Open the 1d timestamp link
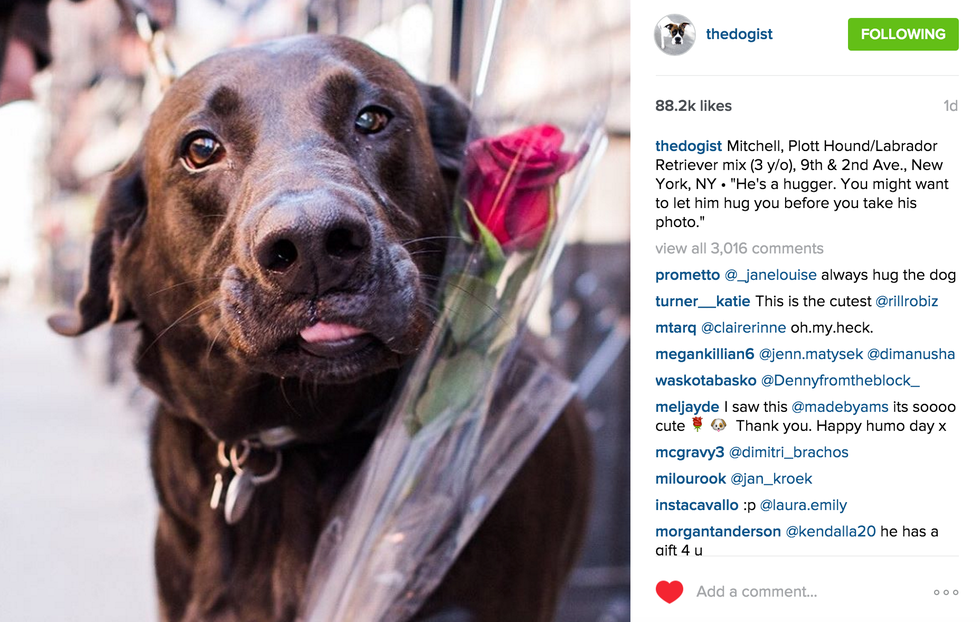The height and width of the screenshot is (622, 980). coord(950,106)
